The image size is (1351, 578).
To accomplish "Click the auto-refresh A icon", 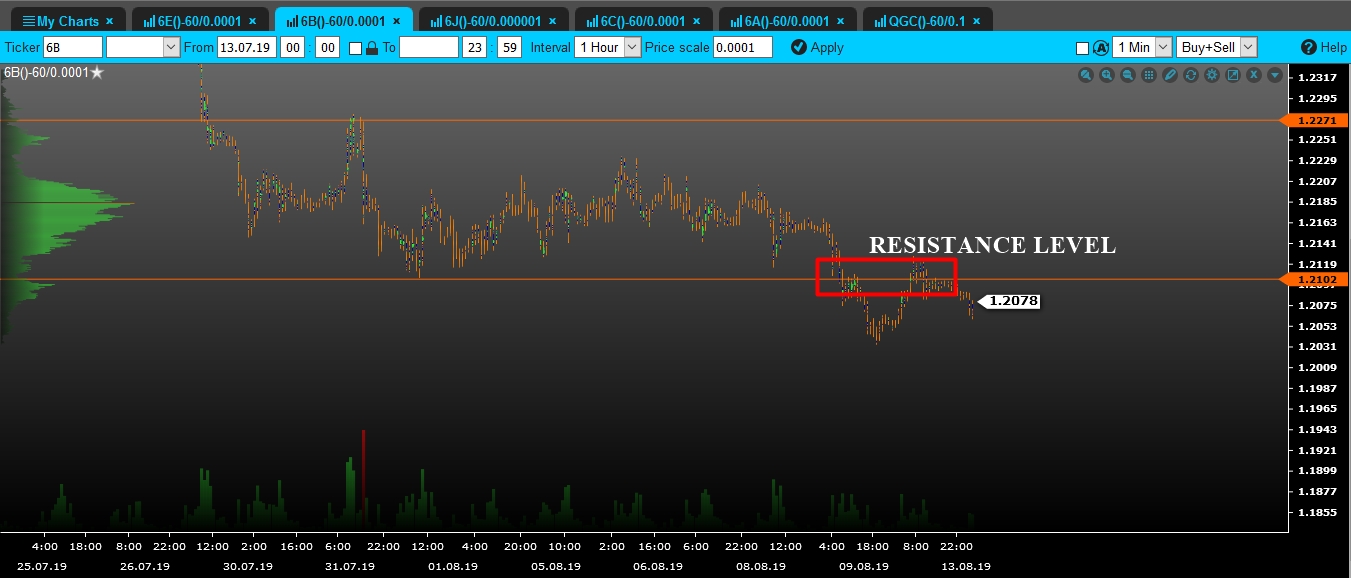I will click(x=1101, y=47).
